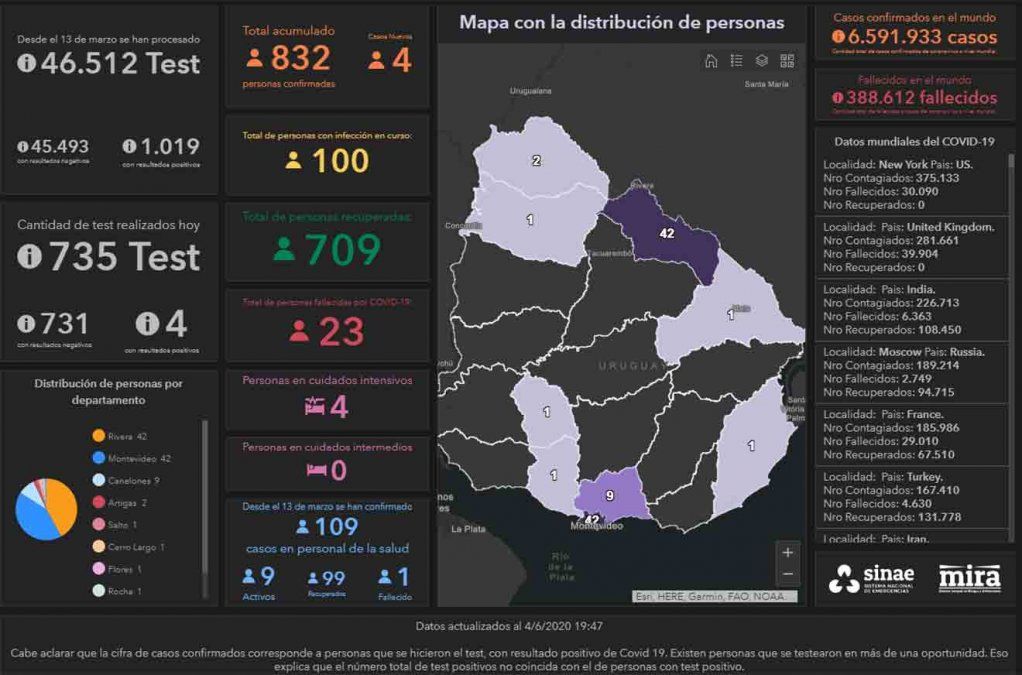Viewport: 1022px width, 675px height.
Task: Click the Esri map attribution text
Action: [x=715, y=597]
